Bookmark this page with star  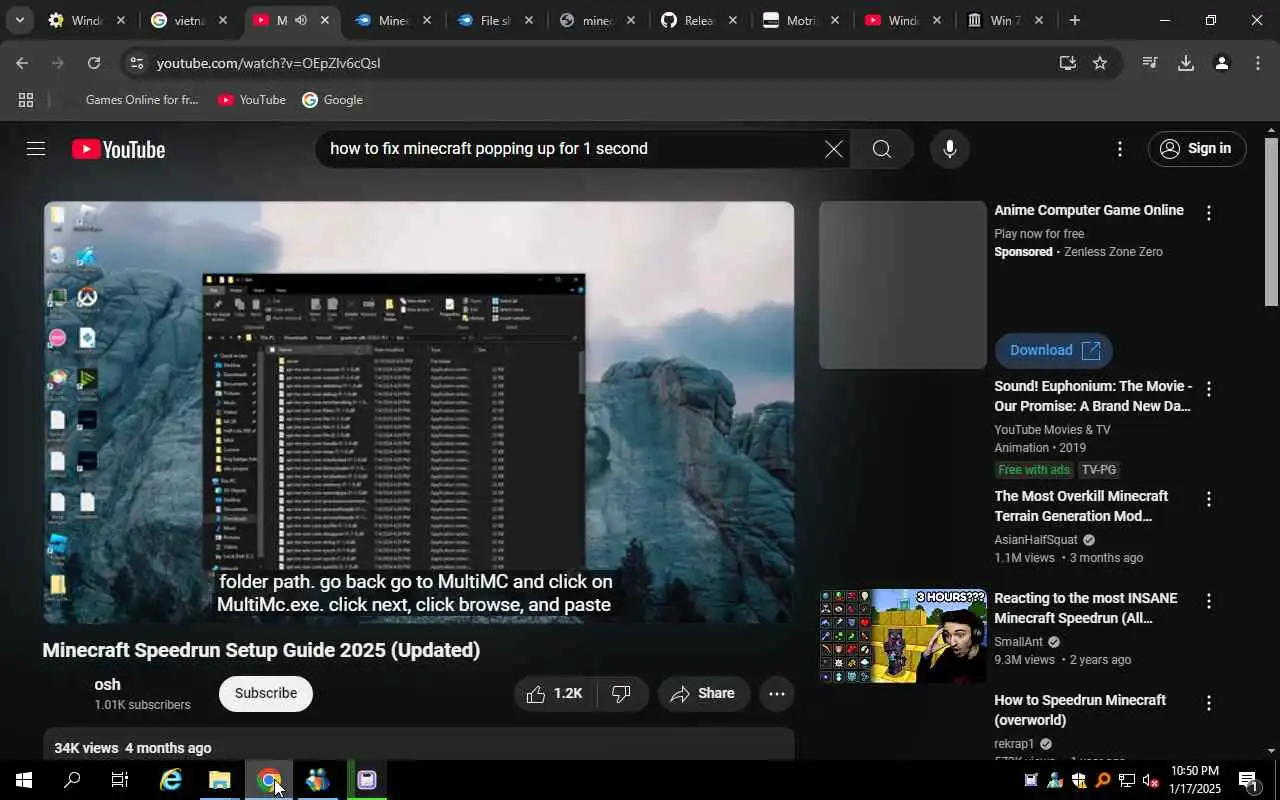(1100, 63)
